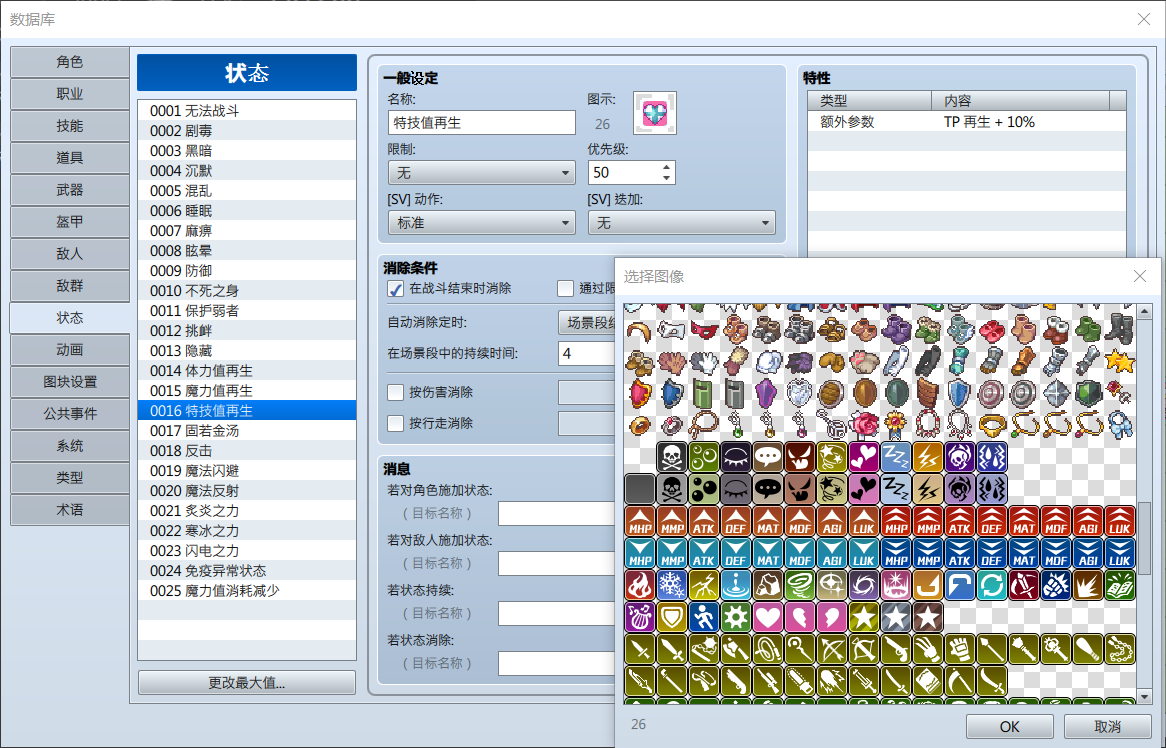This screenshot has height=748, width=1166.
Task: Select the water droplet ripple icon
Action: (x=735, y=585)
